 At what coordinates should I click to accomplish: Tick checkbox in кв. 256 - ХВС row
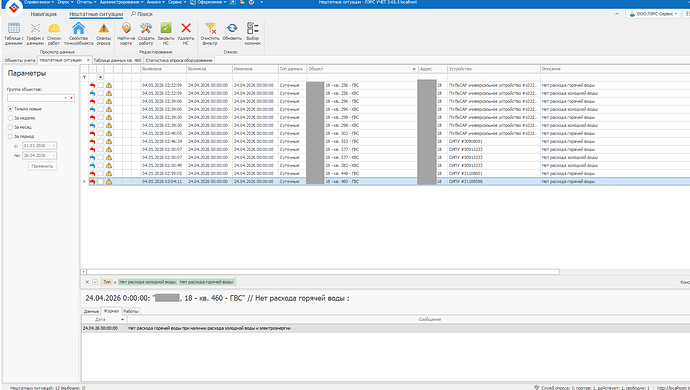(100, 93)
